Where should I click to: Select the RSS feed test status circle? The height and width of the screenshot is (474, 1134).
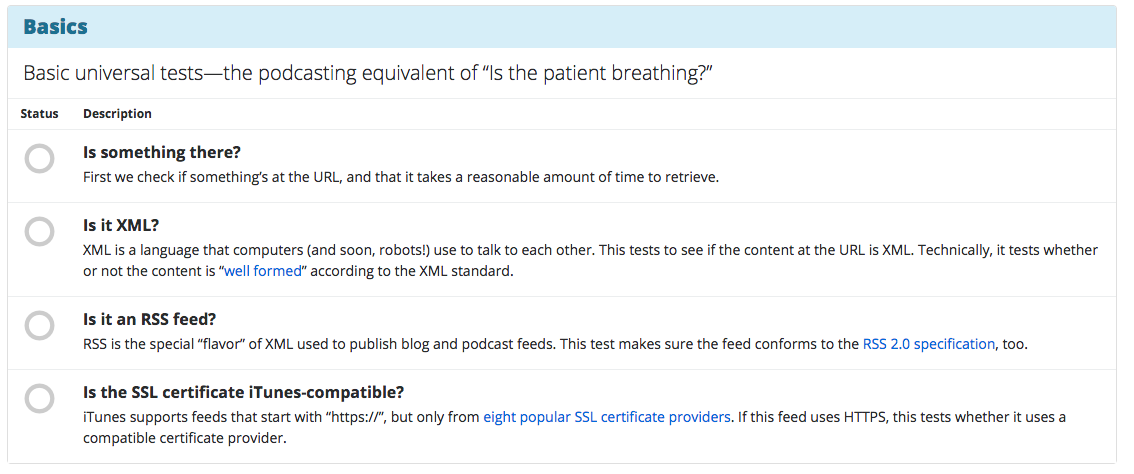39,326
